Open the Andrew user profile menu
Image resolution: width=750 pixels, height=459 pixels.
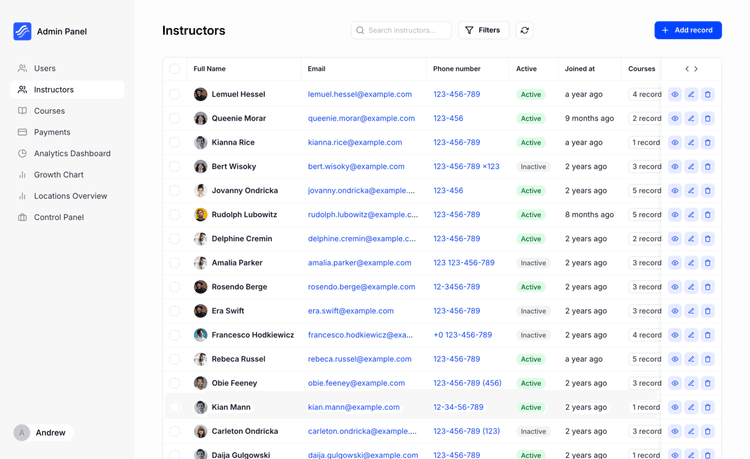click(x=42, y=433)
